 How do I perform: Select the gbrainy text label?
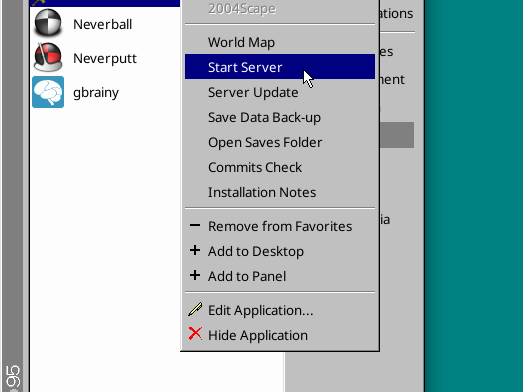tap(96, 93)
